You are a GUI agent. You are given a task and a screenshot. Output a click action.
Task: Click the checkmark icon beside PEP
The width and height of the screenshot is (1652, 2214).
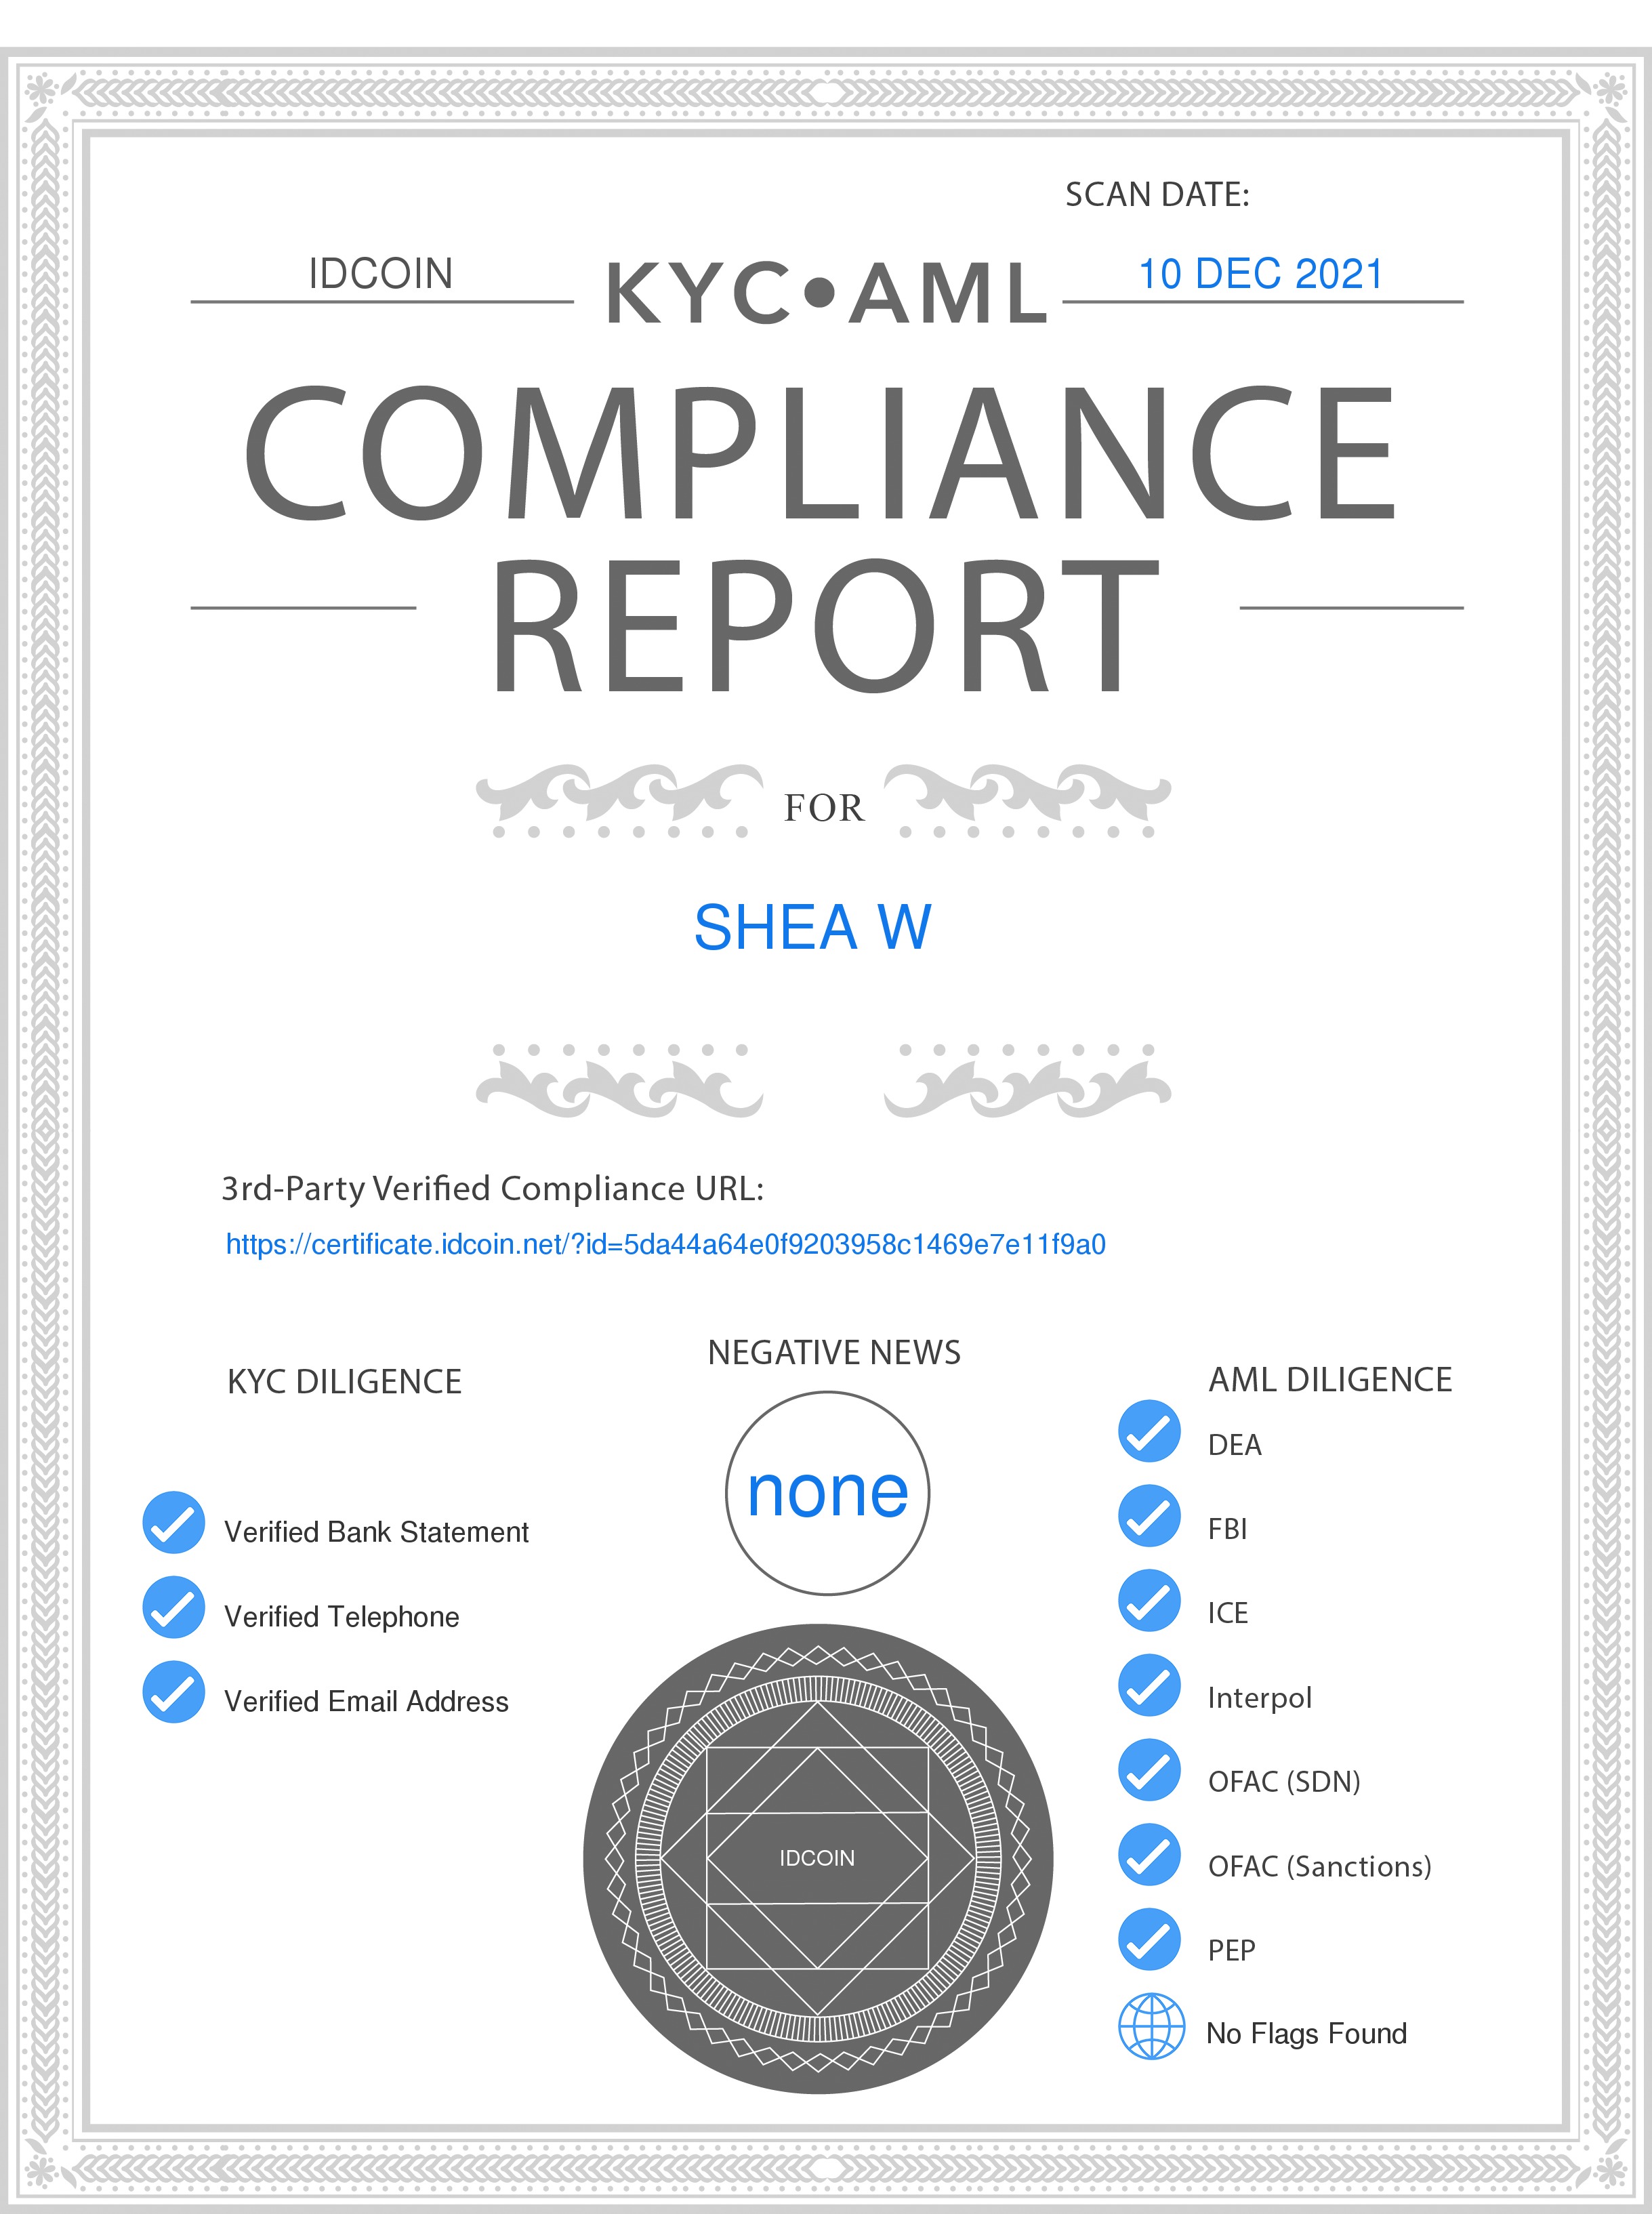[x=1149, y=1939]
